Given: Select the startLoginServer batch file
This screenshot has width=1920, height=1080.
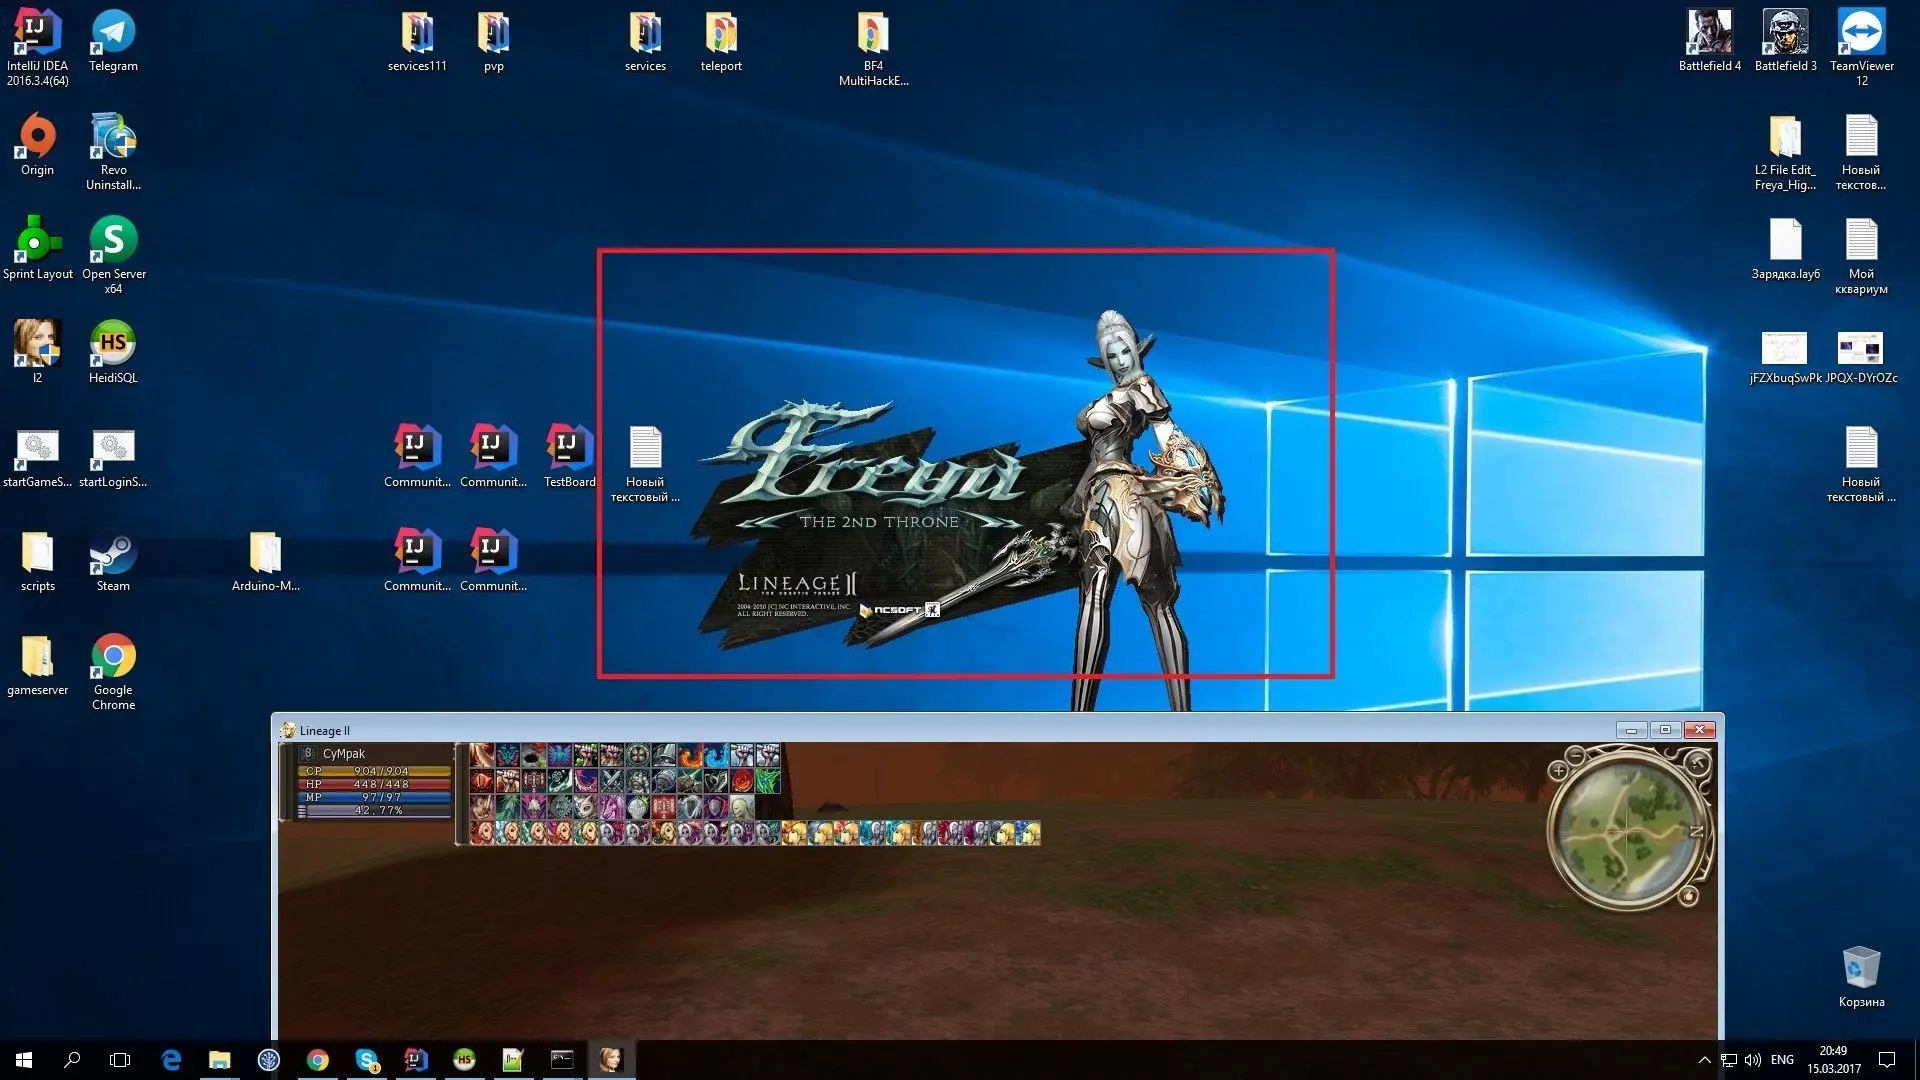Looking at the screenshot, I should pos(113,458).
